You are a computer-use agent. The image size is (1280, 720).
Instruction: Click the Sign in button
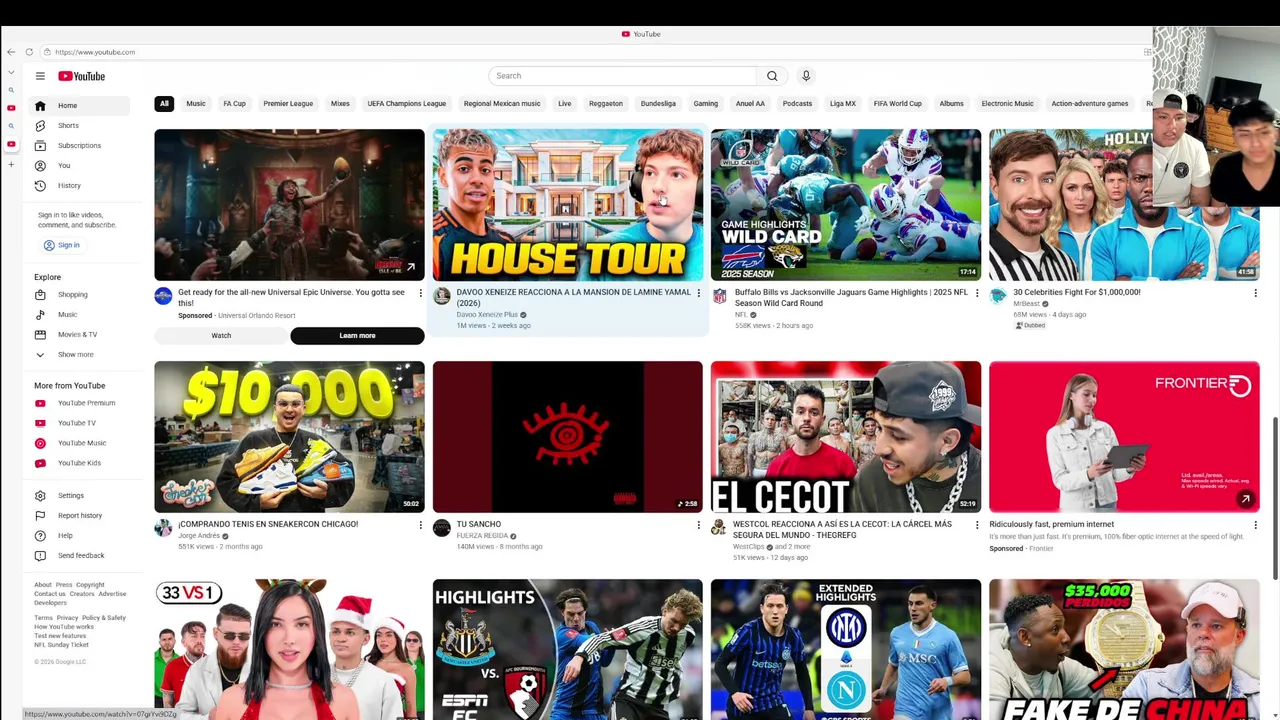[62, 245]
